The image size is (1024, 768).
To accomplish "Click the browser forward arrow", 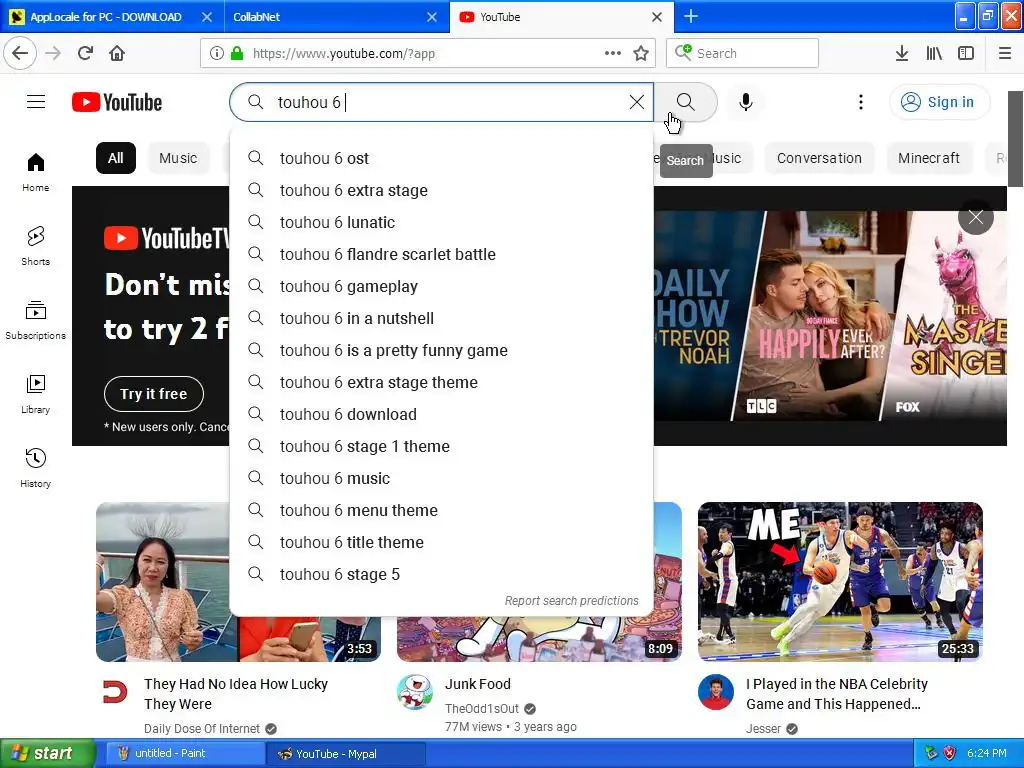I will point(53,53).
